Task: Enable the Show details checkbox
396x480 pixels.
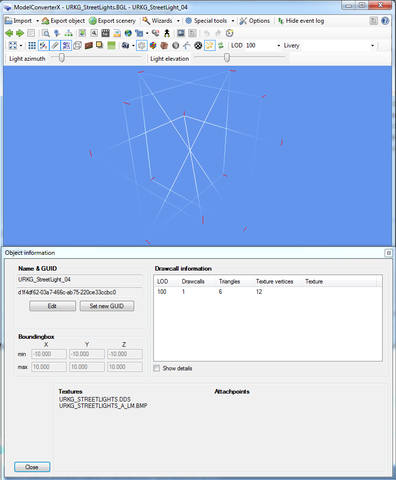Action: (156, 368)
